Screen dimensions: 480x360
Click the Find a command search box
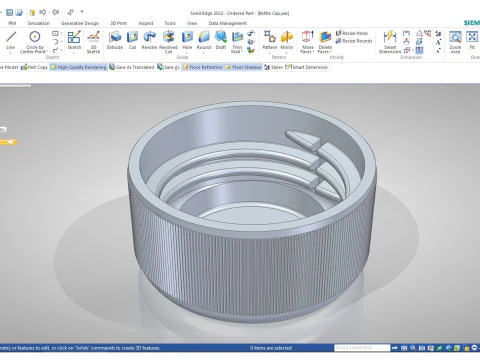pyautogui.click(x=362, y=348)
